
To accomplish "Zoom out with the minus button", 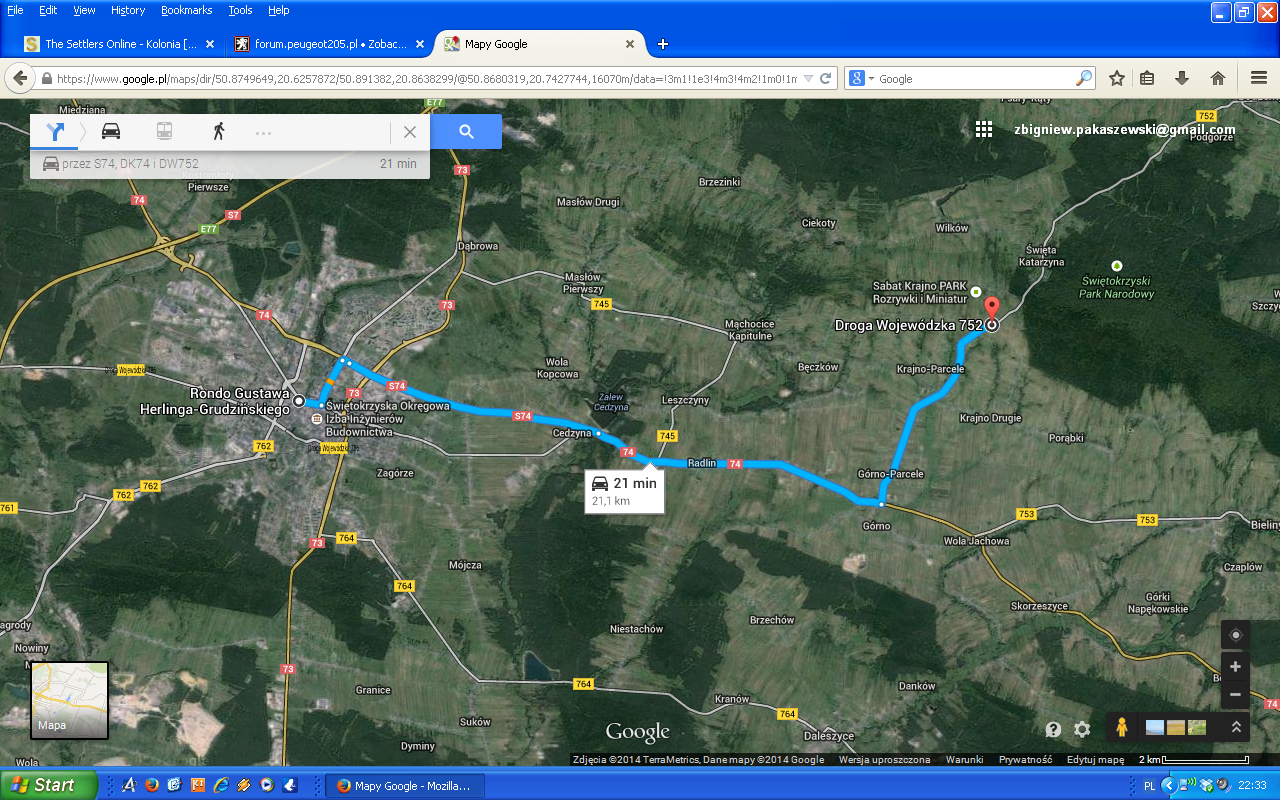I will [x=1236, y=694].
